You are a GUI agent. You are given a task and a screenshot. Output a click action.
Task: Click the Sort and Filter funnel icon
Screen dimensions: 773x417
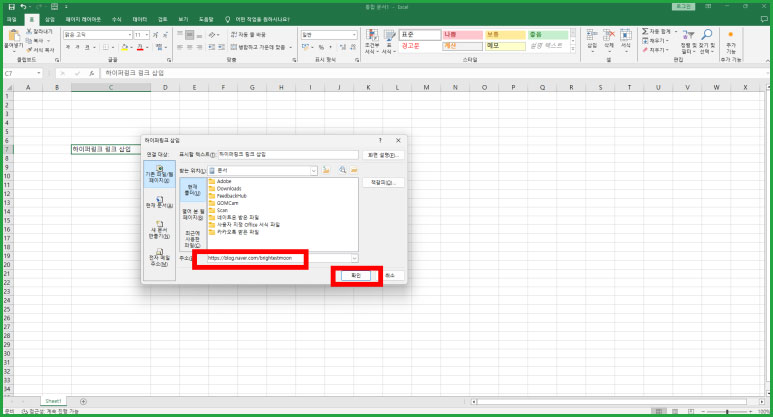(689, 35)
